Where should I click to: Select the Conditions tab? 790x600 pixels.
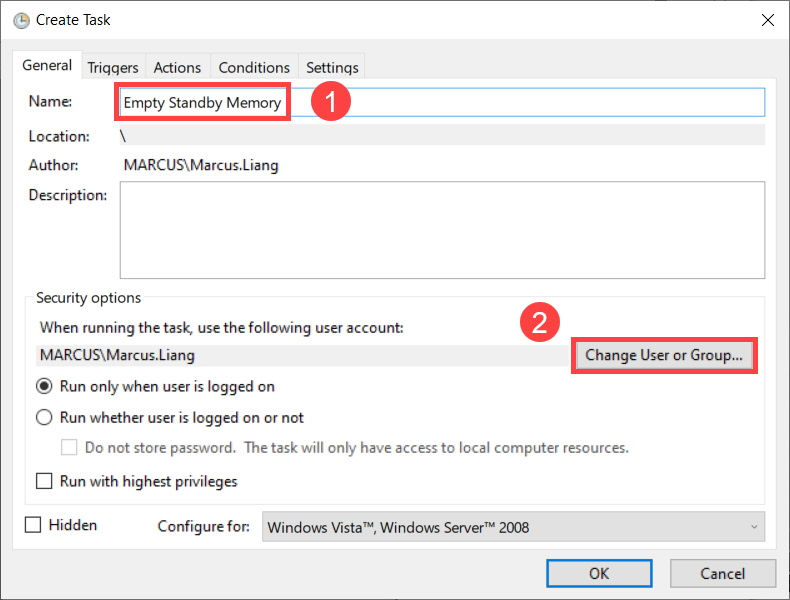pos(254,67)
